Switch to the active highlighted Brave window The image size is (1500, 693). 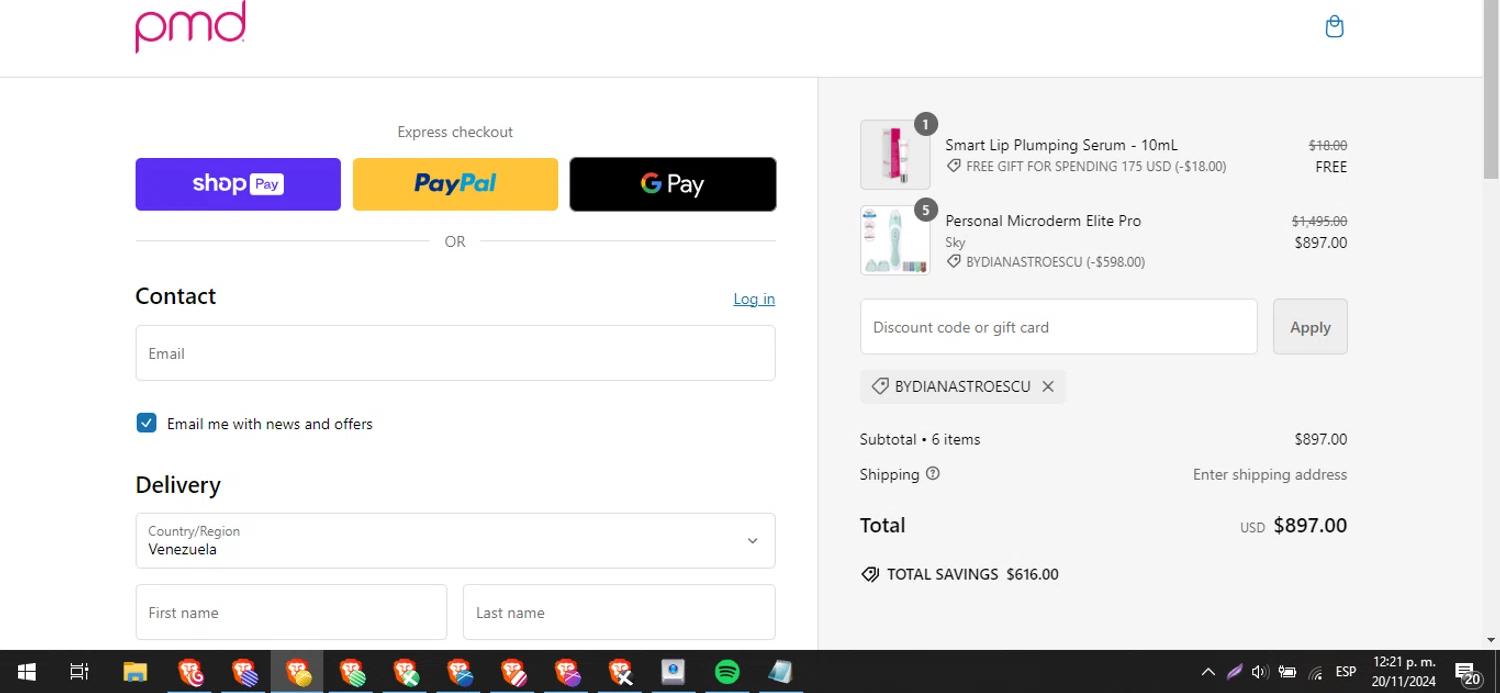click(x=297, y=672)
